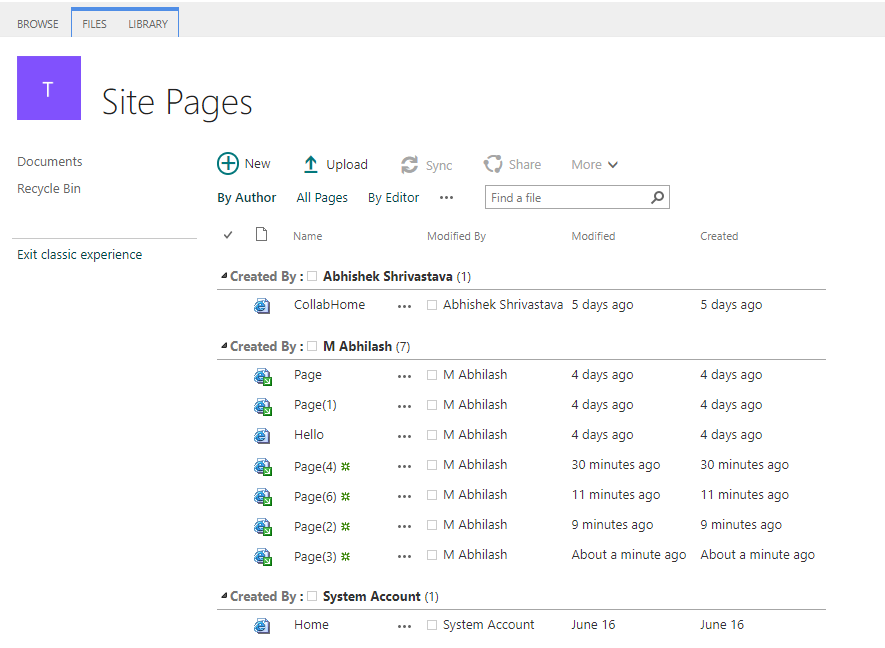
Task: Click the page icon beside Page(2)
Action: (262, 527)
